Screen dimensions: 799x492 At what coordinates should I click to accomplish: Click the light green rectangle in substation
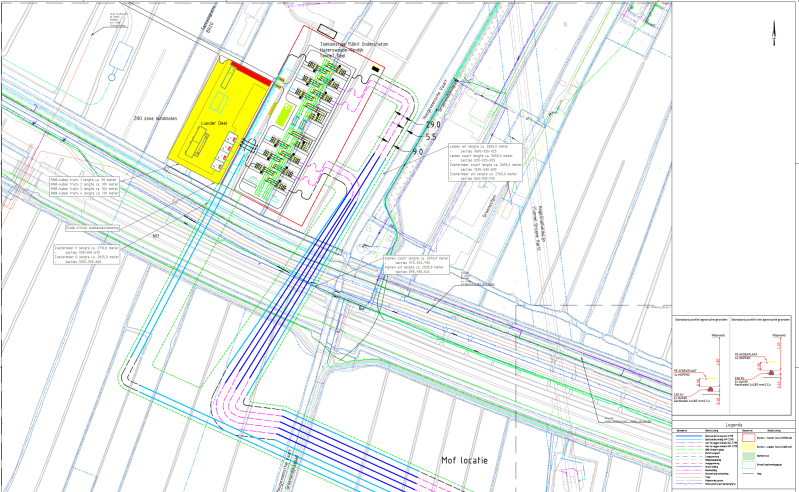click(283, 115)
